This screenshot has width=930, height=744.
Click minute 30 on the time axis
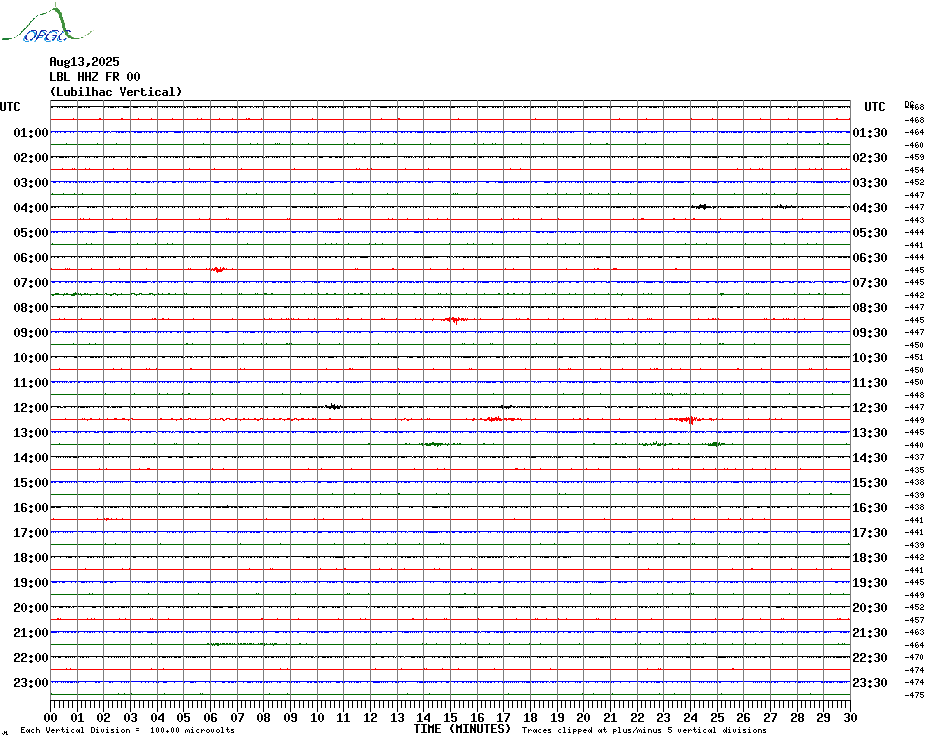tap(850, 717)
